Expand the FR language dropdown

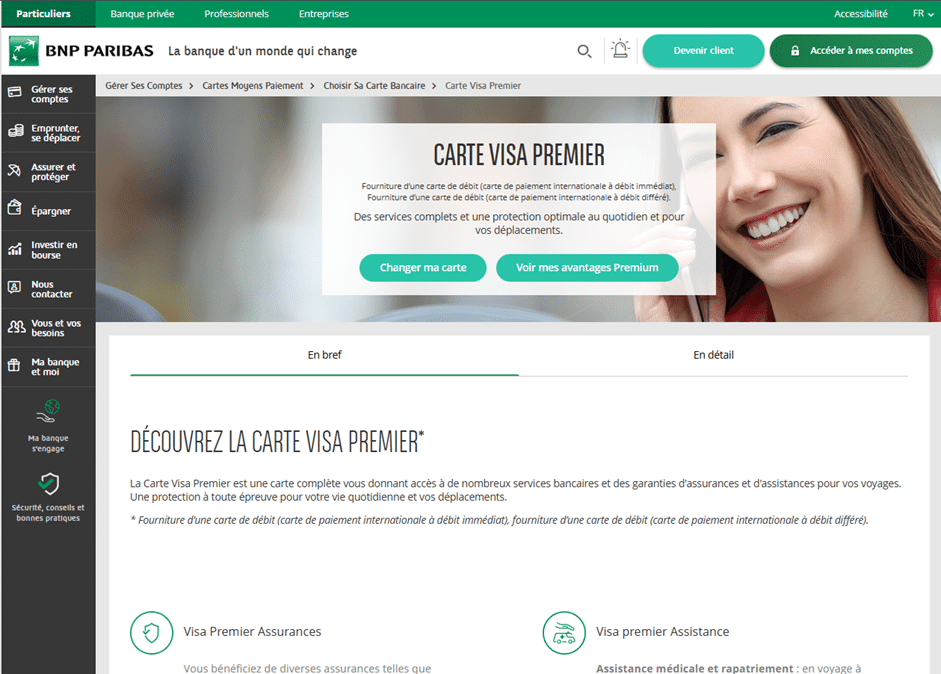(922, 13)
